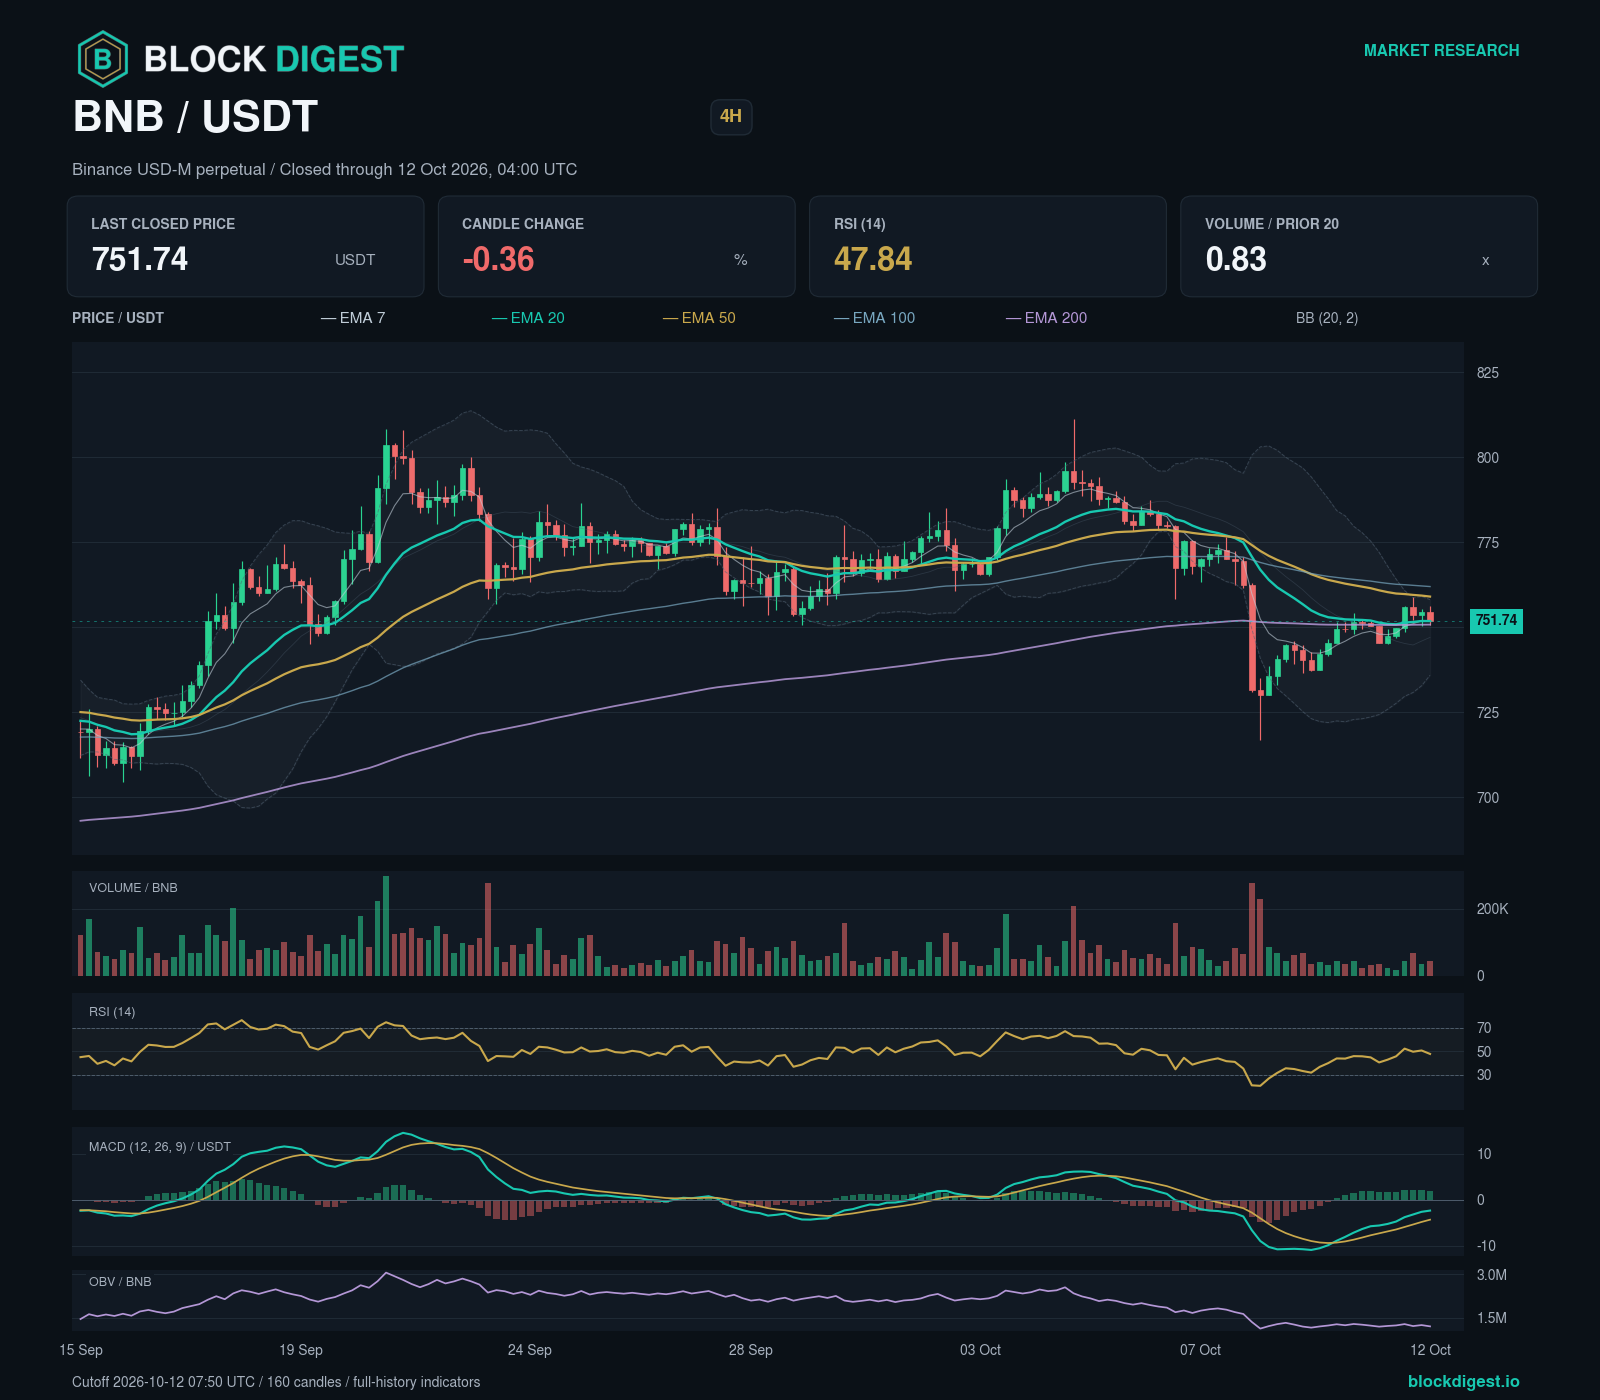
Task: Click the RSI 30 axis tick
Action: click(x=1484, y=1075)
